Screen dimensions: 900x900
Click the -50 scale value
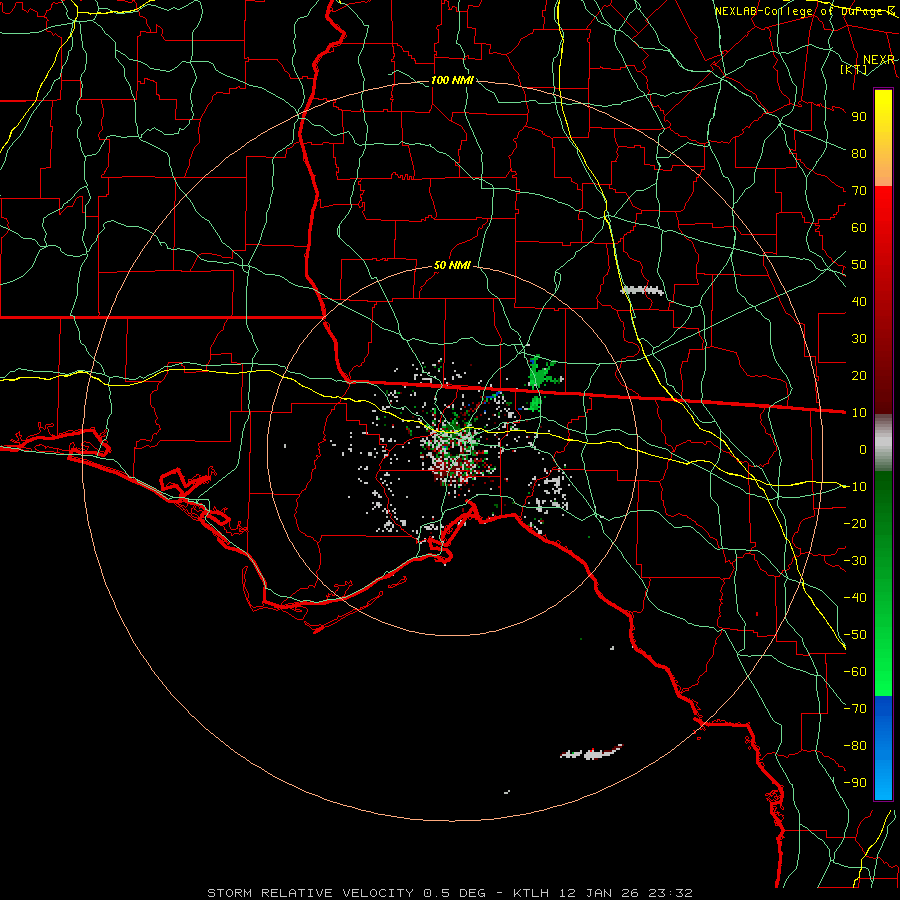[x=855, y=635]
